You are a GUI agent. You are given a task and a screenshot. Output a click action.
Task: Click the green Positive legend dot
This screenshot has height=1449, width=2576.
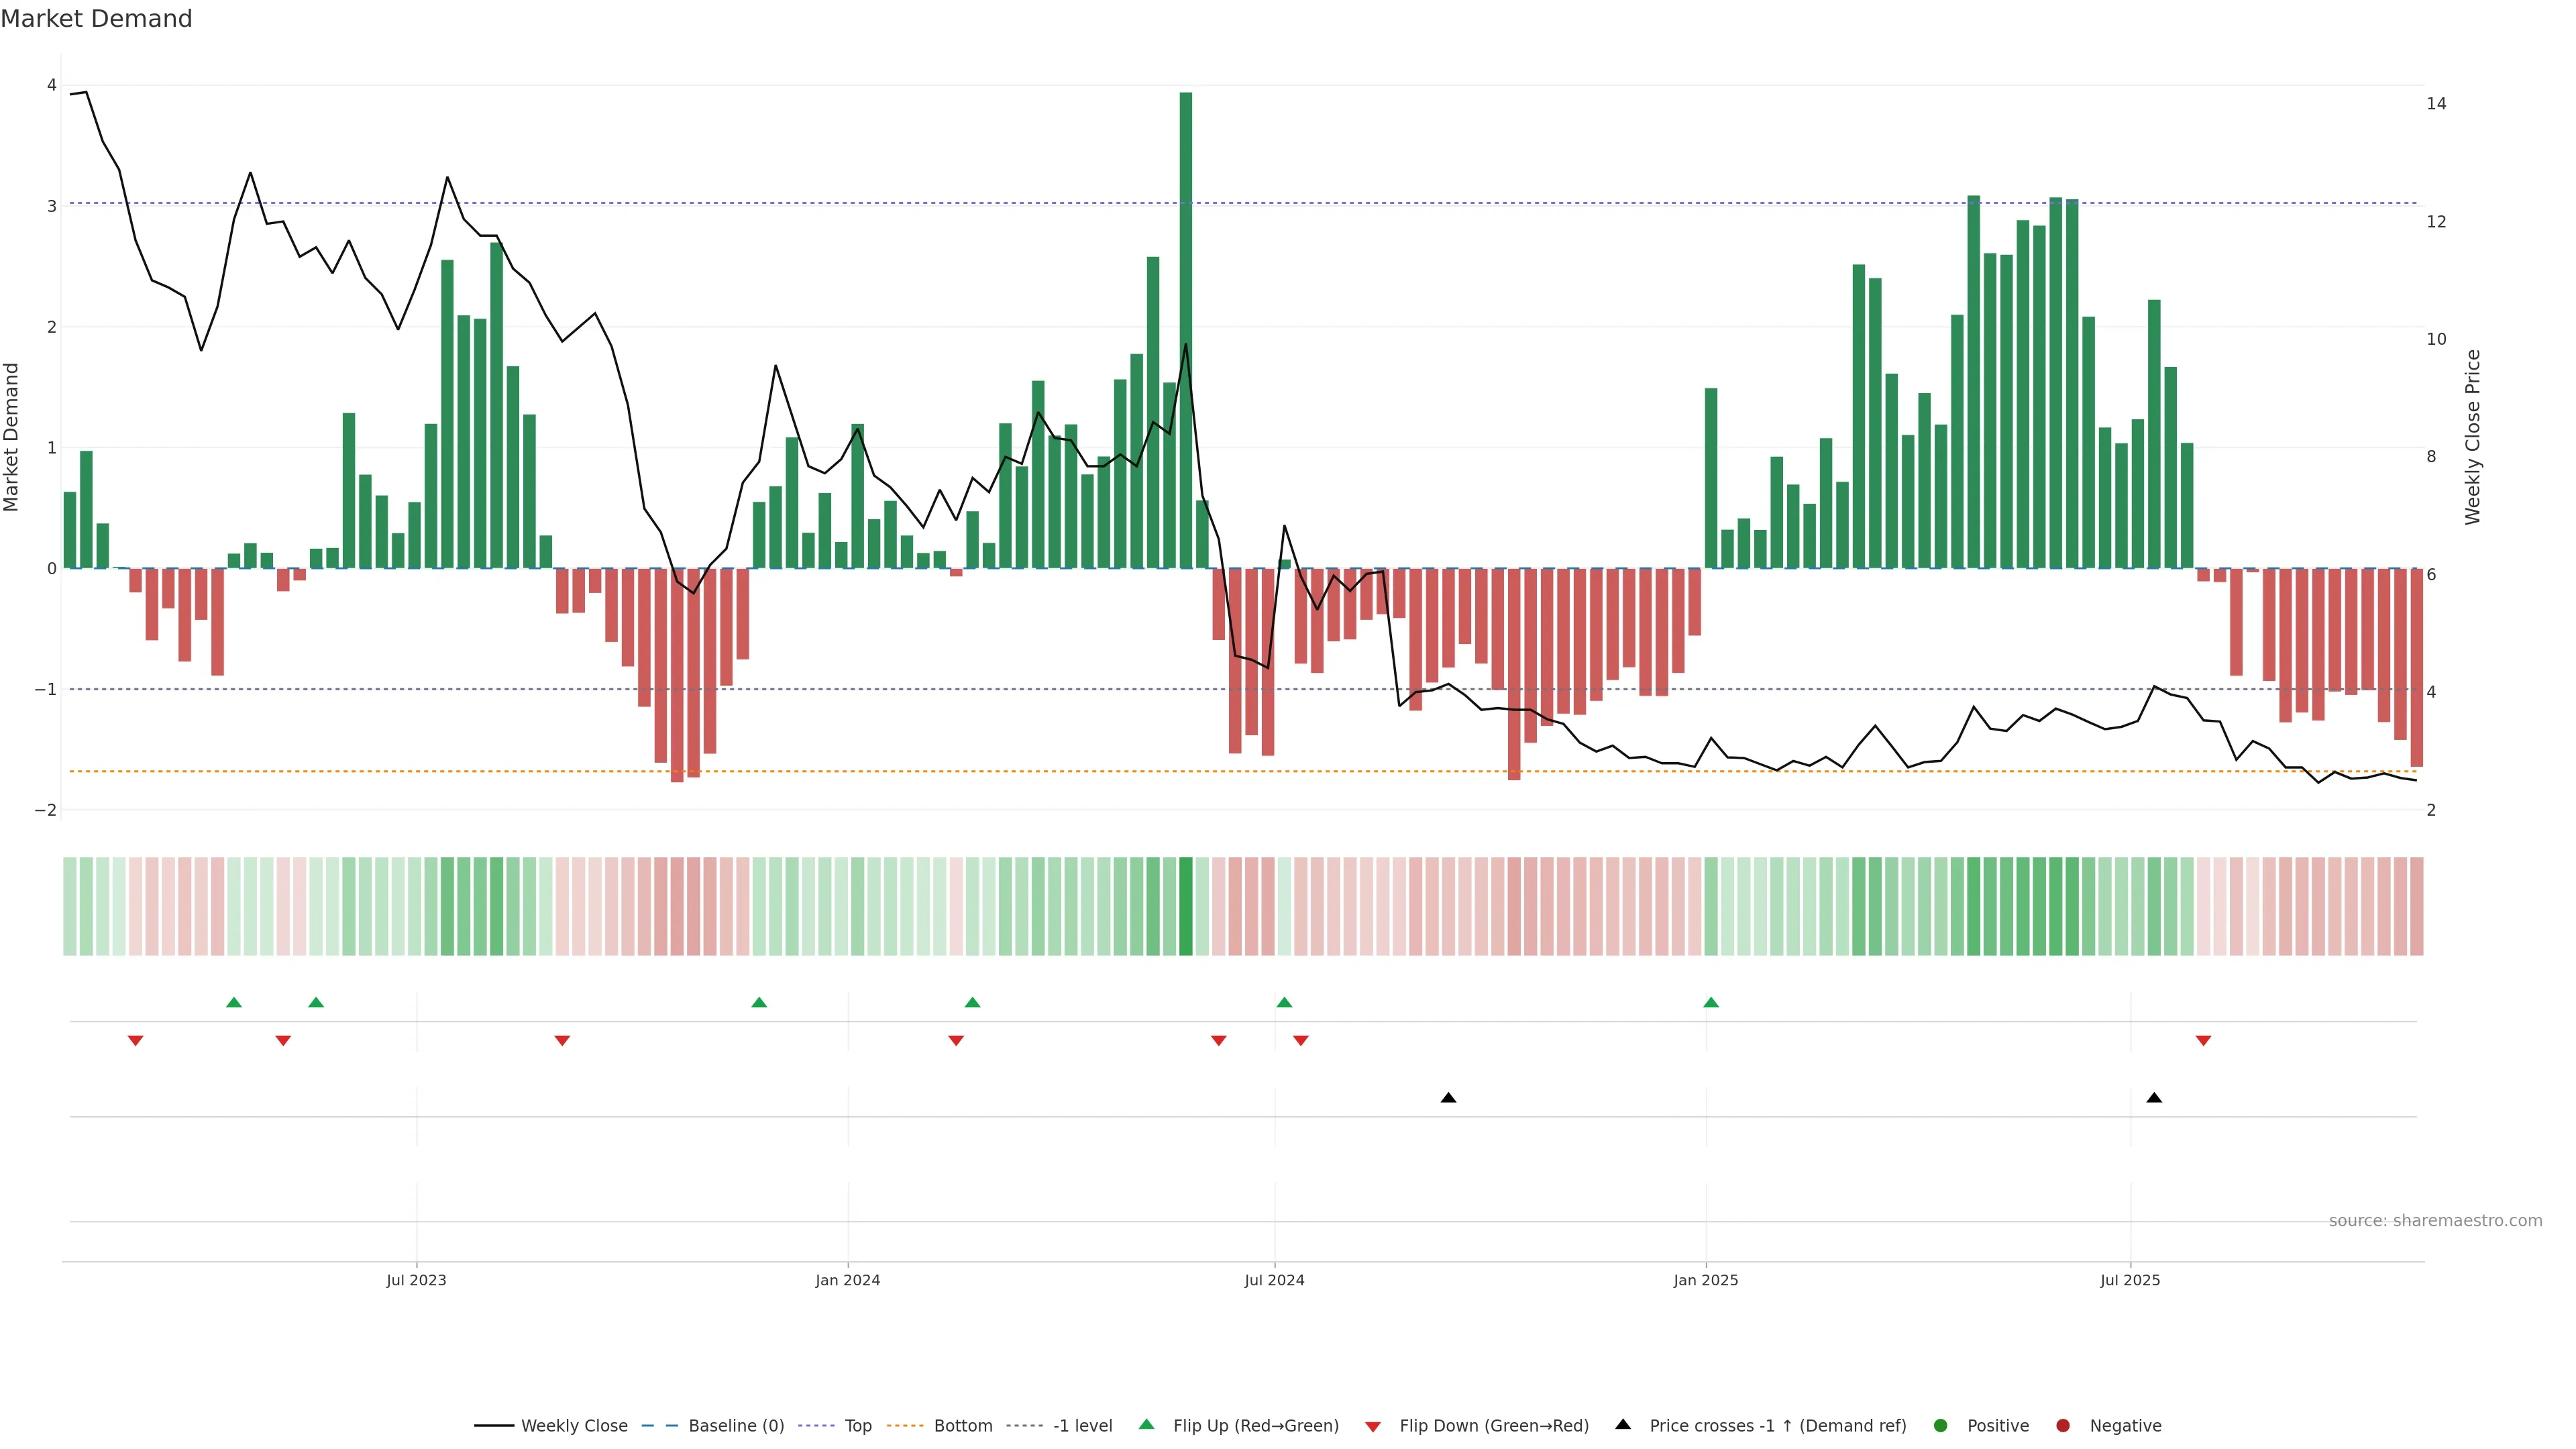pos(1941,1426)
